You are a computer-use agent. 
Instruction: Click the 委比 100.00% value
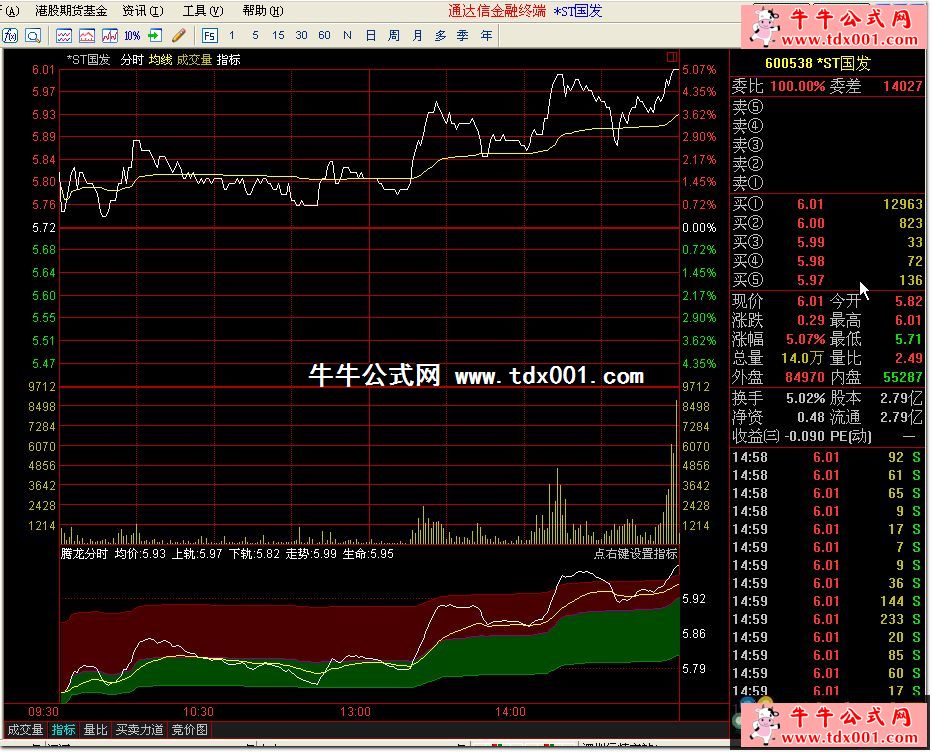pos(798,86)
